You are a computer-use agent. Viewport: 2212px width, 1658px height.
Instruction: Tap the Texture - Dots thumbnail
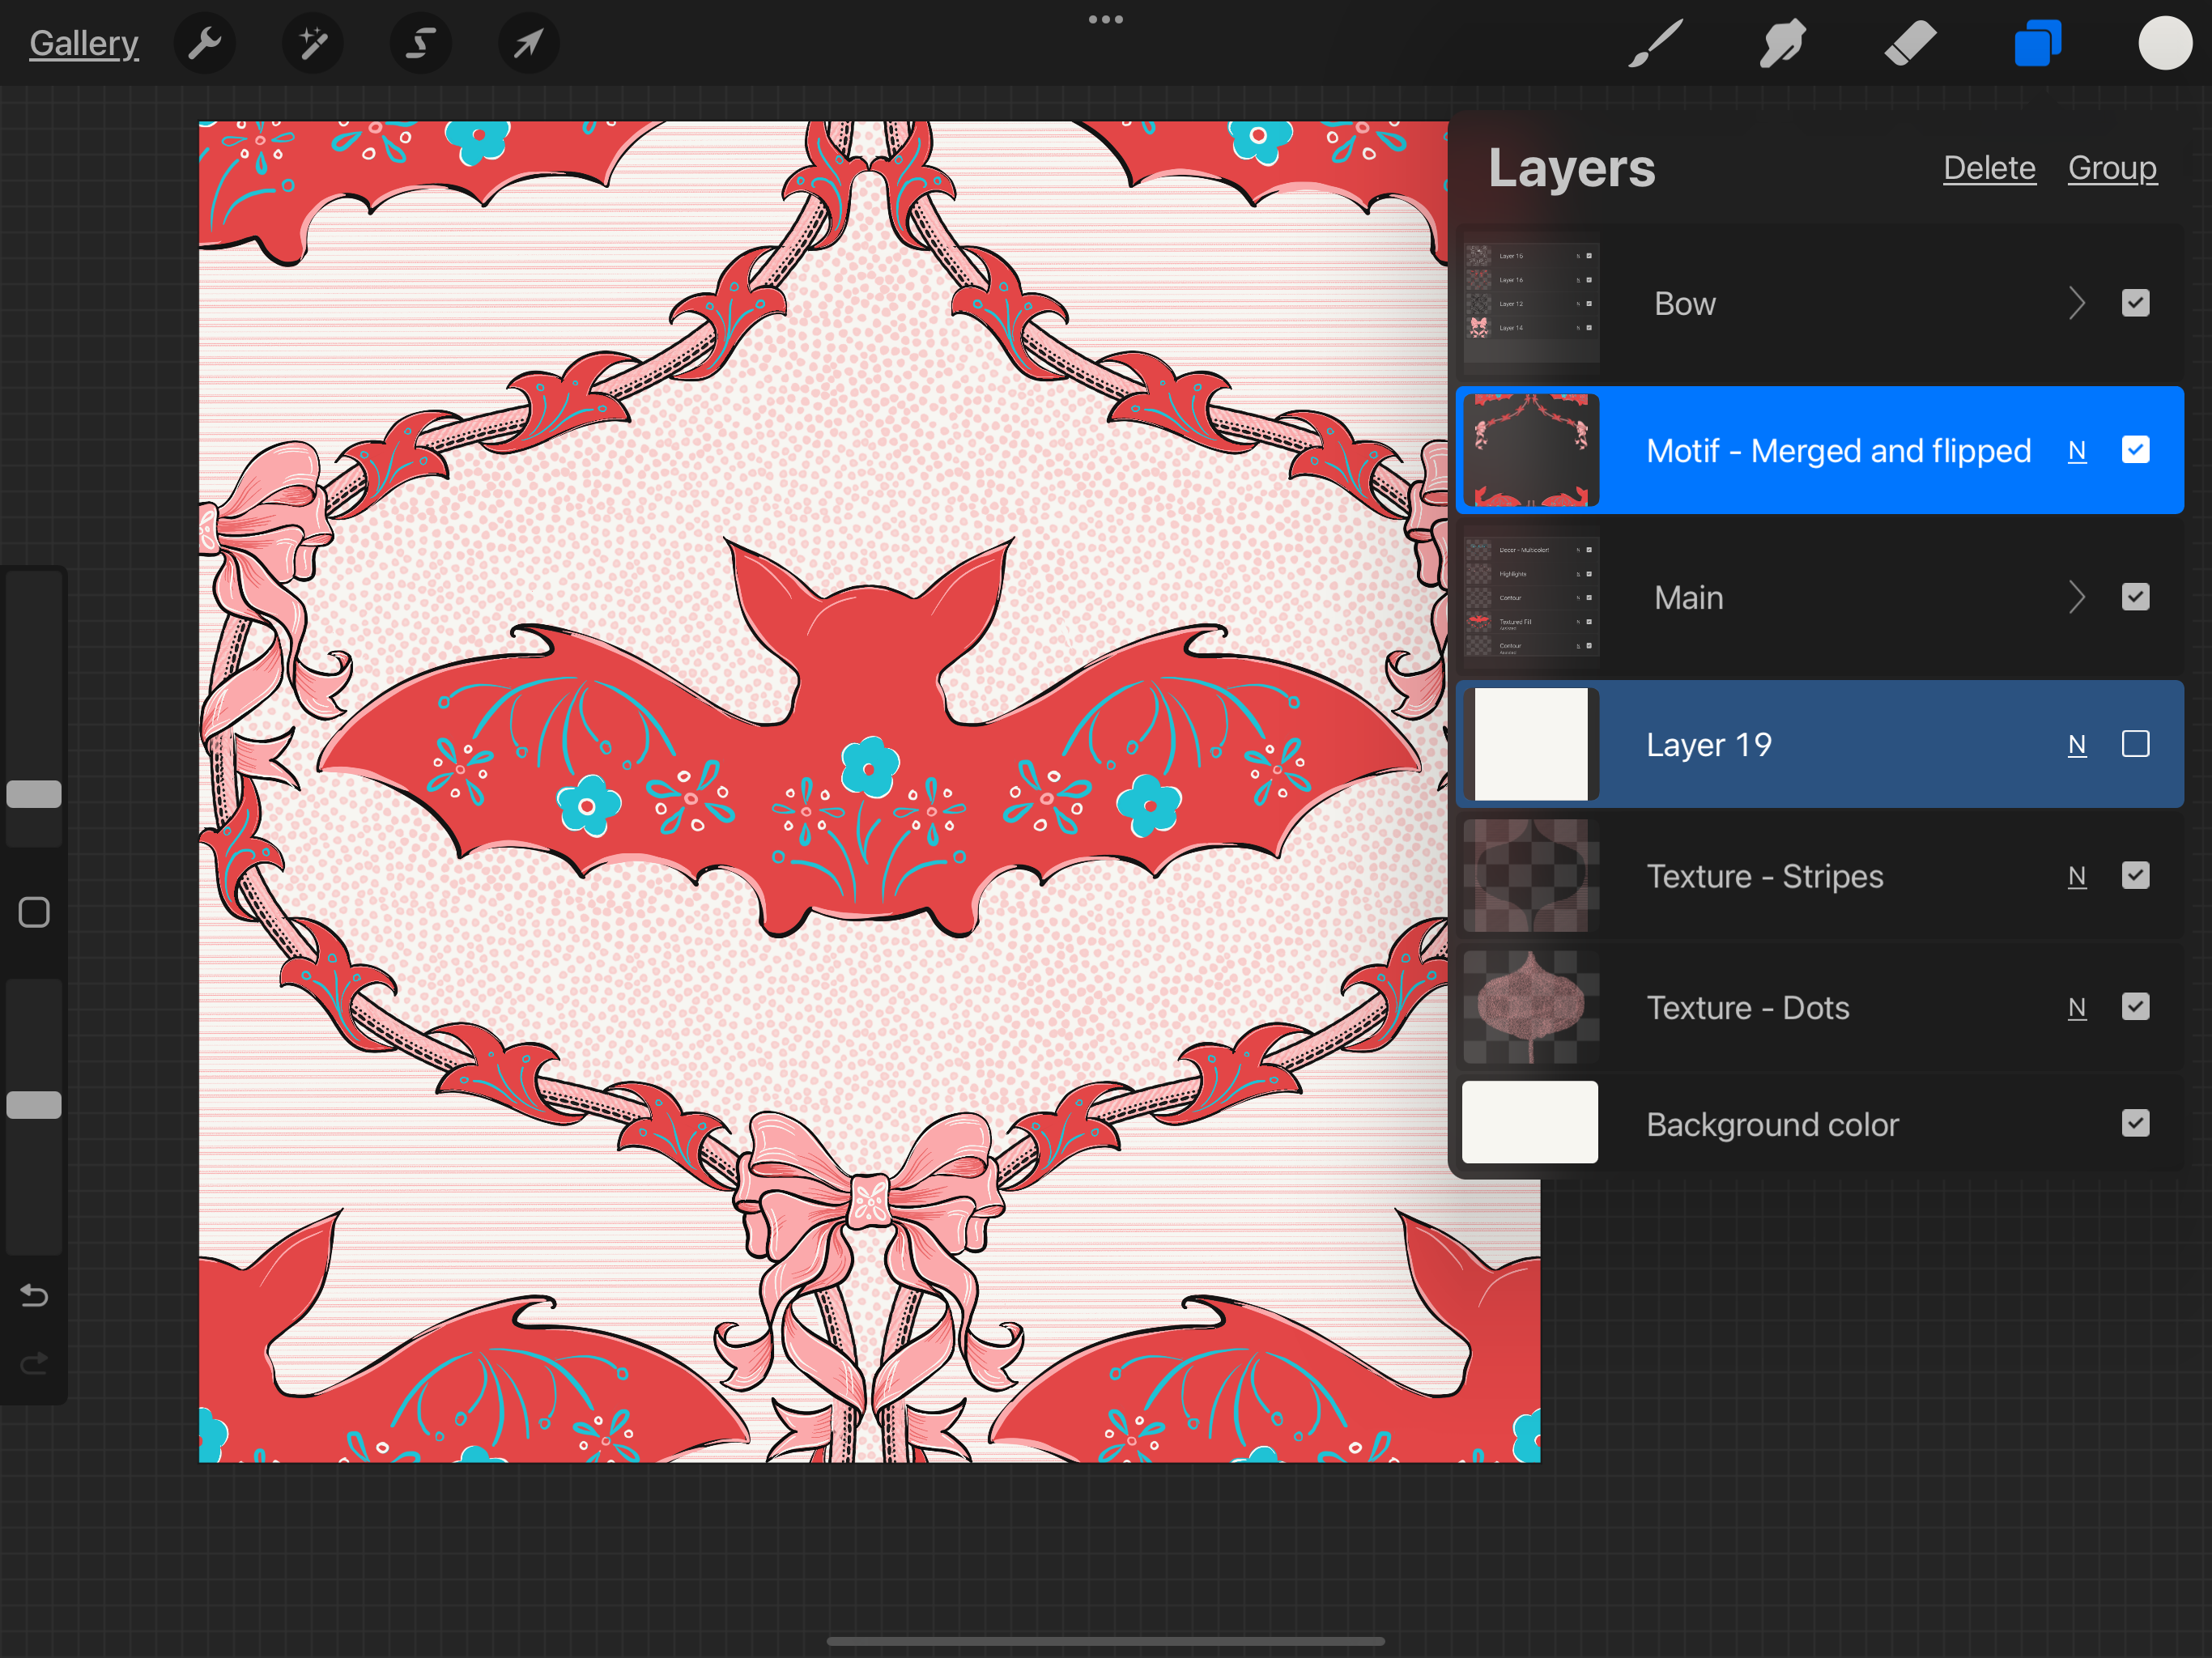(x=1531, y=1007)
